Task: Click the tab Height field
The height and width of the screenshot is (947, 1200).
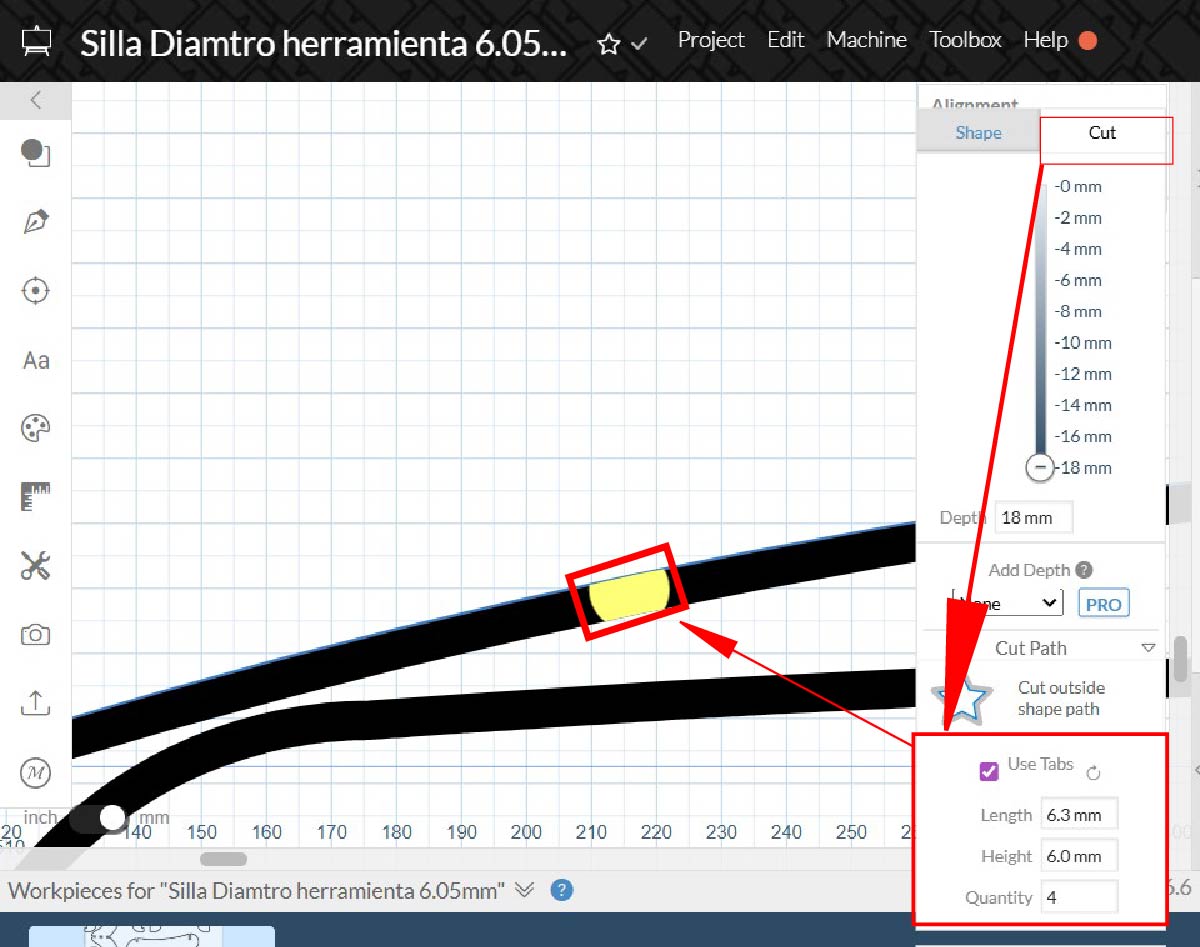Action: (1079, 856)
